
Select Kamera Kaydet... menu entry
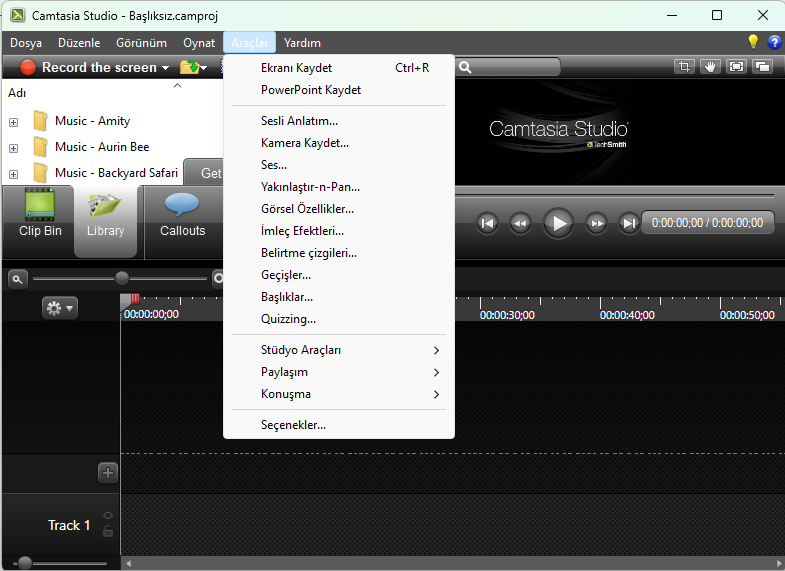(339, 143)
